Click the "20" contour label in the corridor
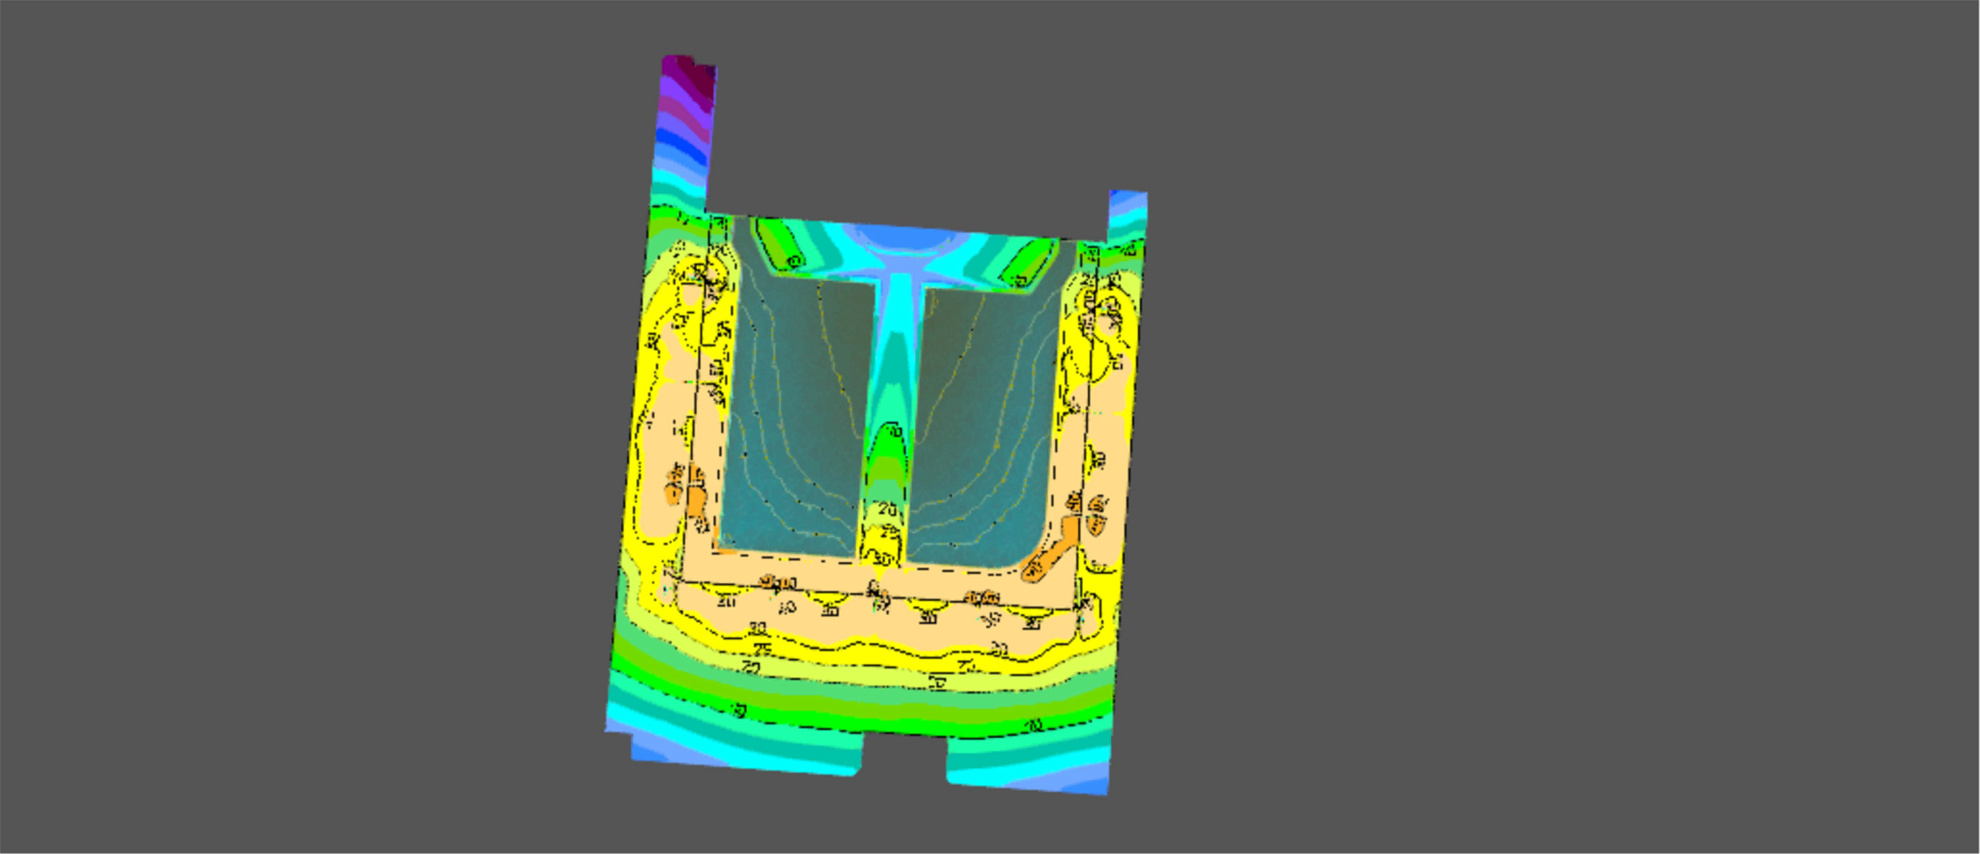 coord(887,510)
